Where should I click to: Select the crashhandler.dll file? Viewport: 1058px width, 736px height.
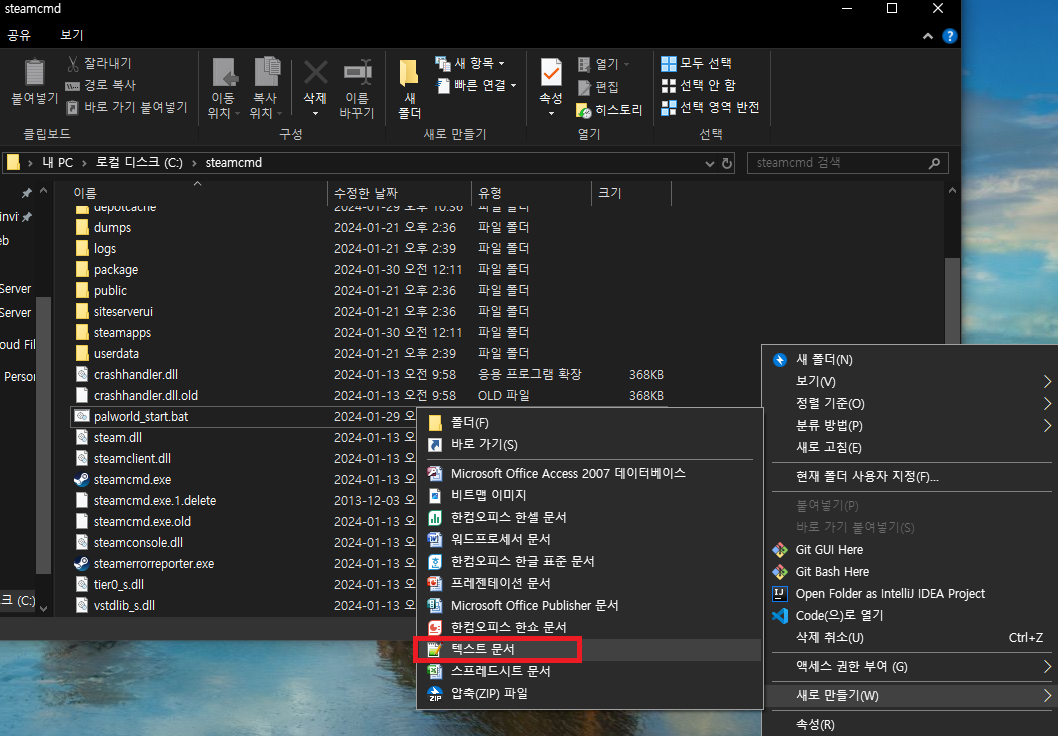pos(136,374)
